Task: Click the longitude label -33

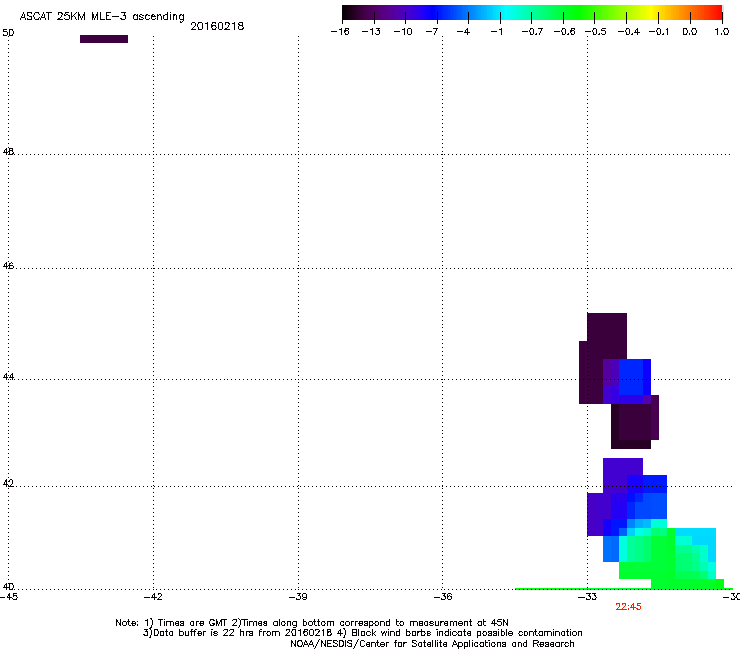Action: [x=588, y=597]
